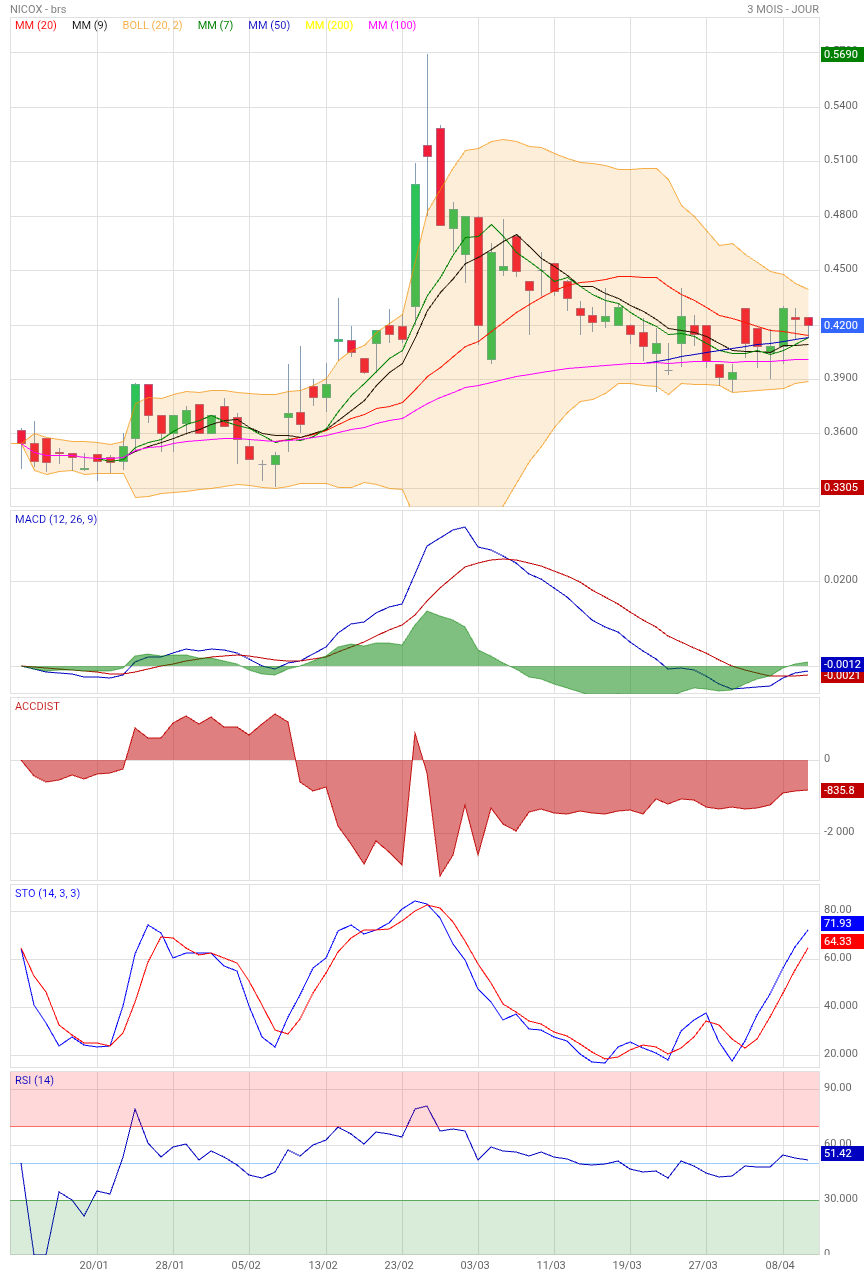Select the MM (50) legend label
This screenshot has width=864, height=1275.
(269, 25)
